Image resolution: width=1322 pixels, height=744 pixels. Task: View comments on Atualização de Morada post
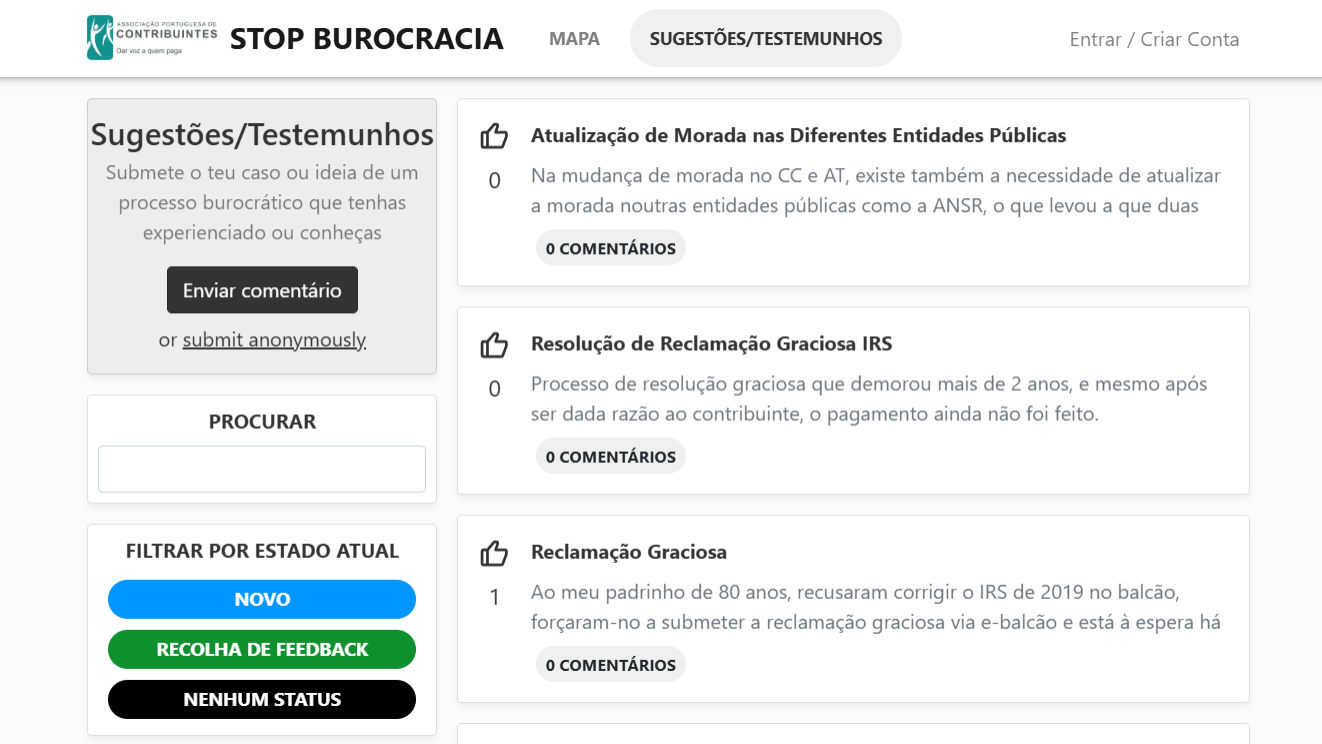click(x=611, y=248)
